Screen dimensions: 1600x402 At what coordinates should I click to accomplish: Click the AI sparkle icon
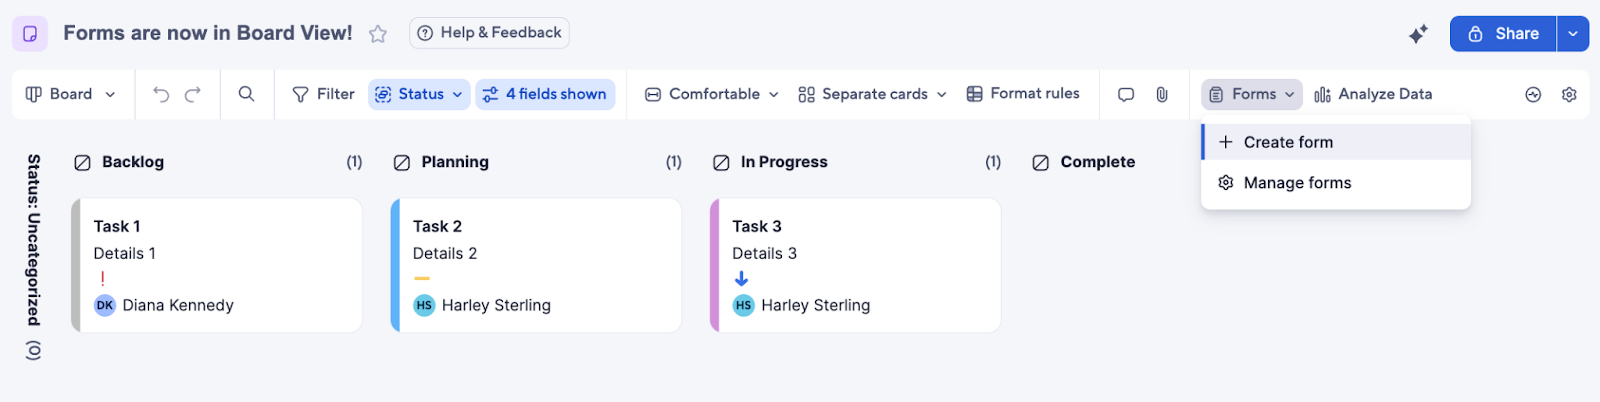pyautogui.click(x=1418, y=34)
